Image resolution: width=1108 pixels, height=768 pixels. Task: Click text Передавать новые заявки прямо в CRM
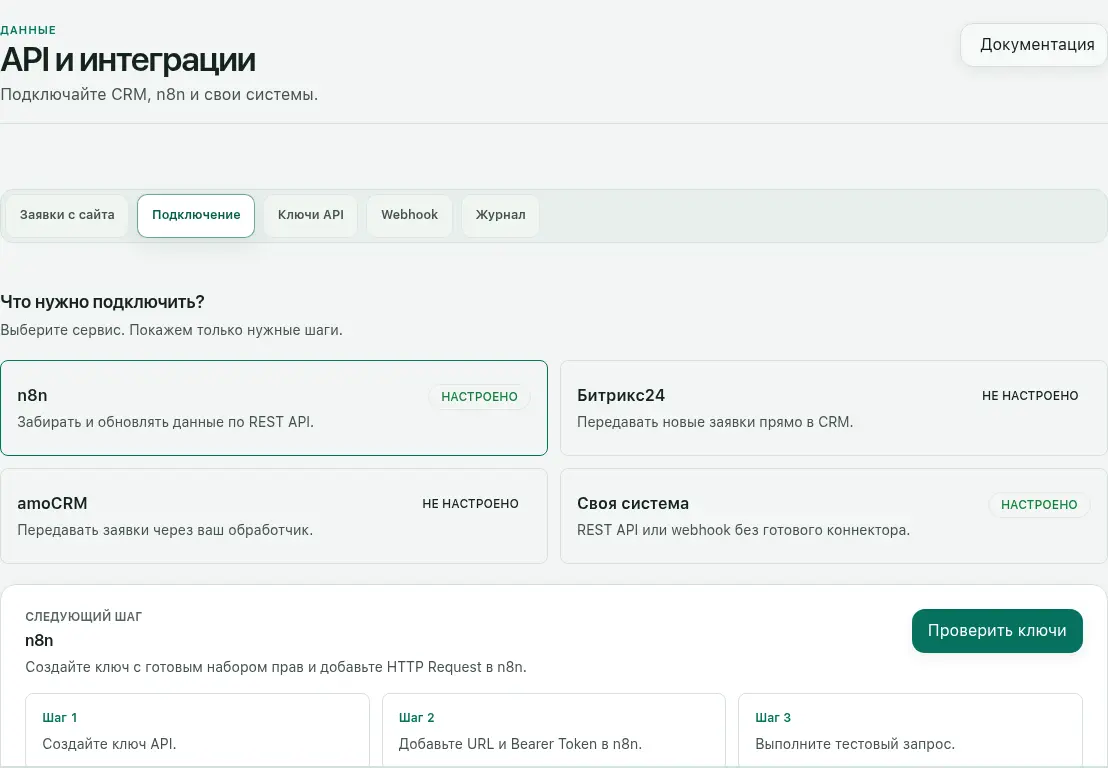pos(715,423)
